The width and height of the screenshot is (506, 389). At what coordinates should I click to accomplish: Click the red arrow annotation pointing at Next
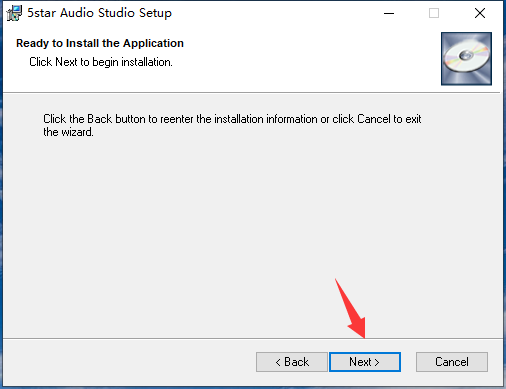[353, 309]
